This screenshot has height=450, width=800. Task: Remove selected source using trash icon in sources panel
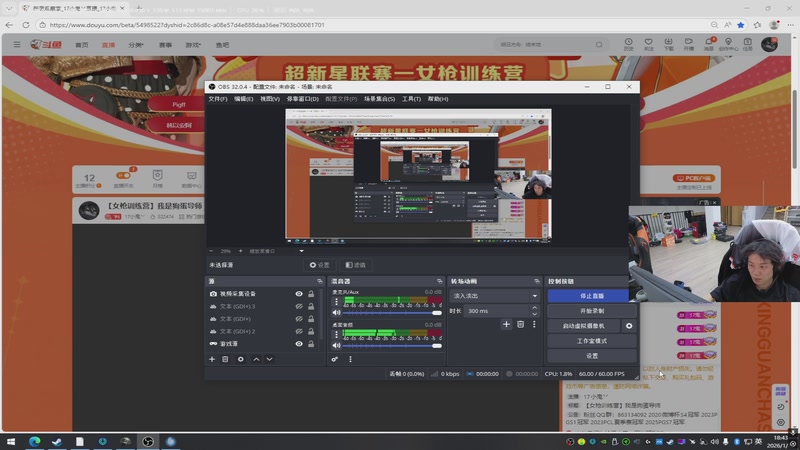(x=225, y=359)
